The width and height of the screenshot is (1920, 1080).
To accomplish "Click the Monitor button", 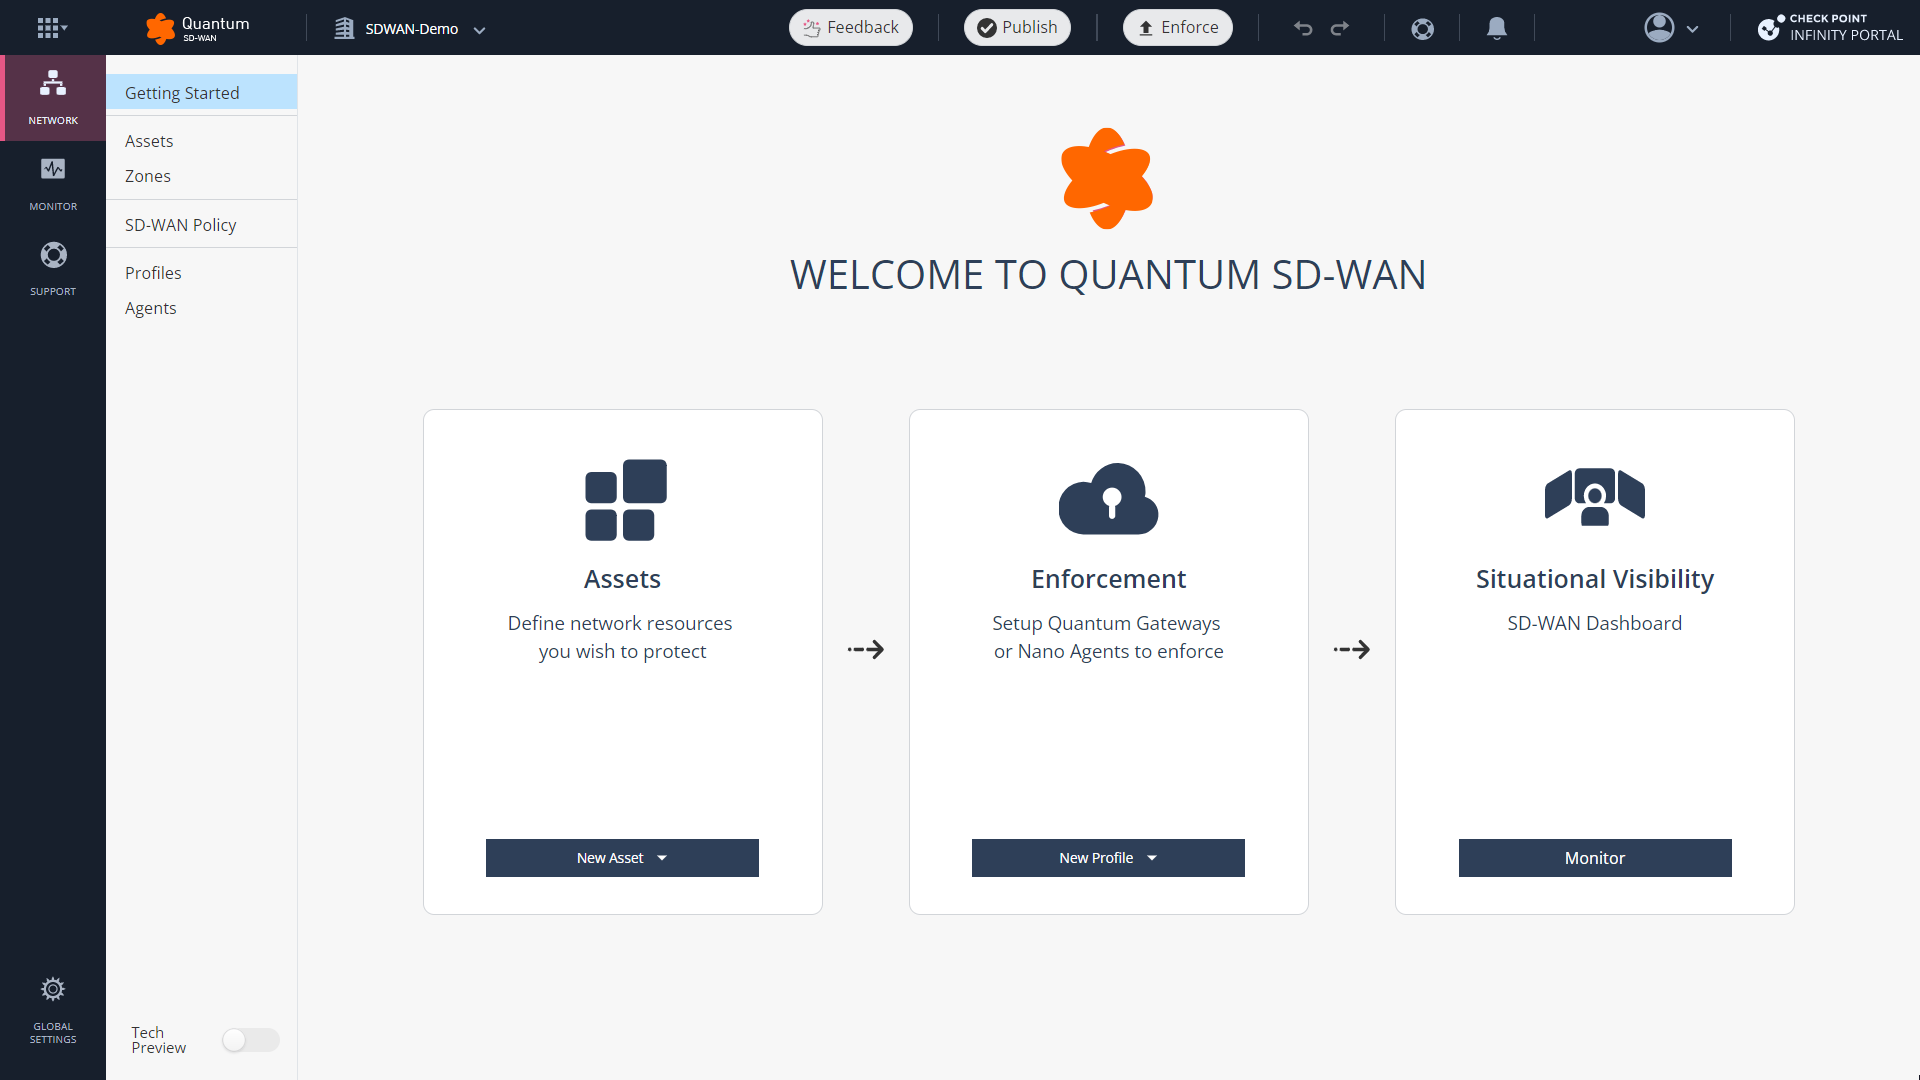I will coord(1594,857).
